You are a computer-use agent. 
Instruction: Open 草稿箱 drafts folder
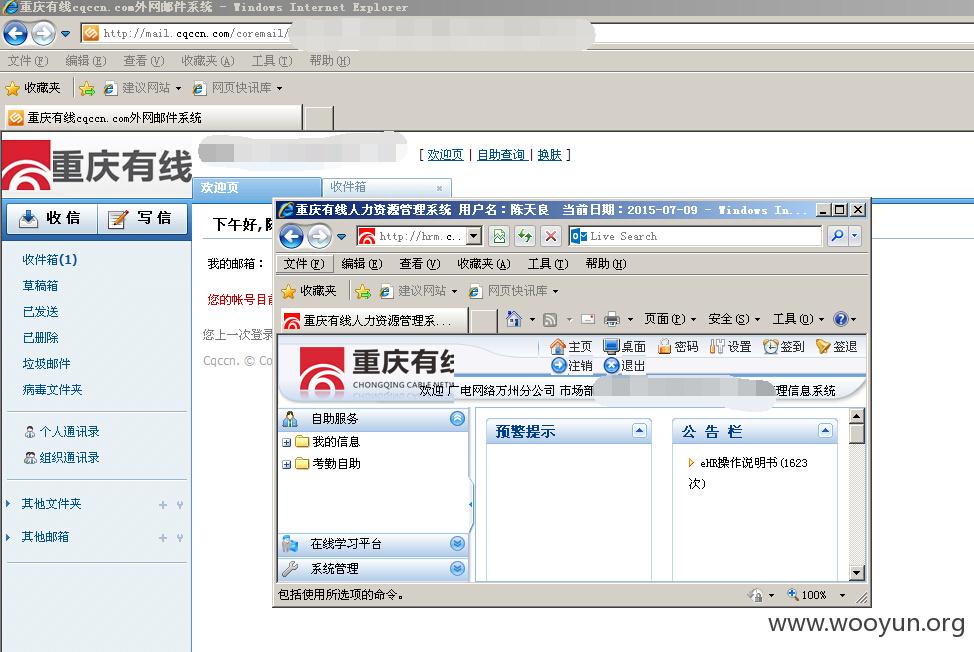click(40, 286)
